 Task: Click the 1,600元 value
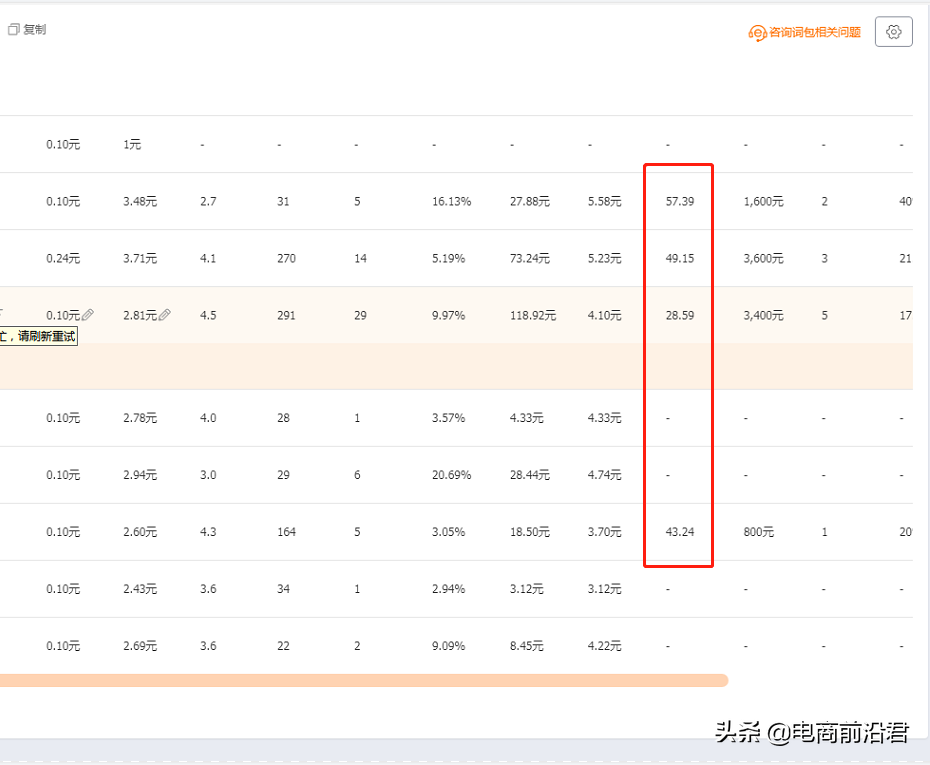(763, 202)
